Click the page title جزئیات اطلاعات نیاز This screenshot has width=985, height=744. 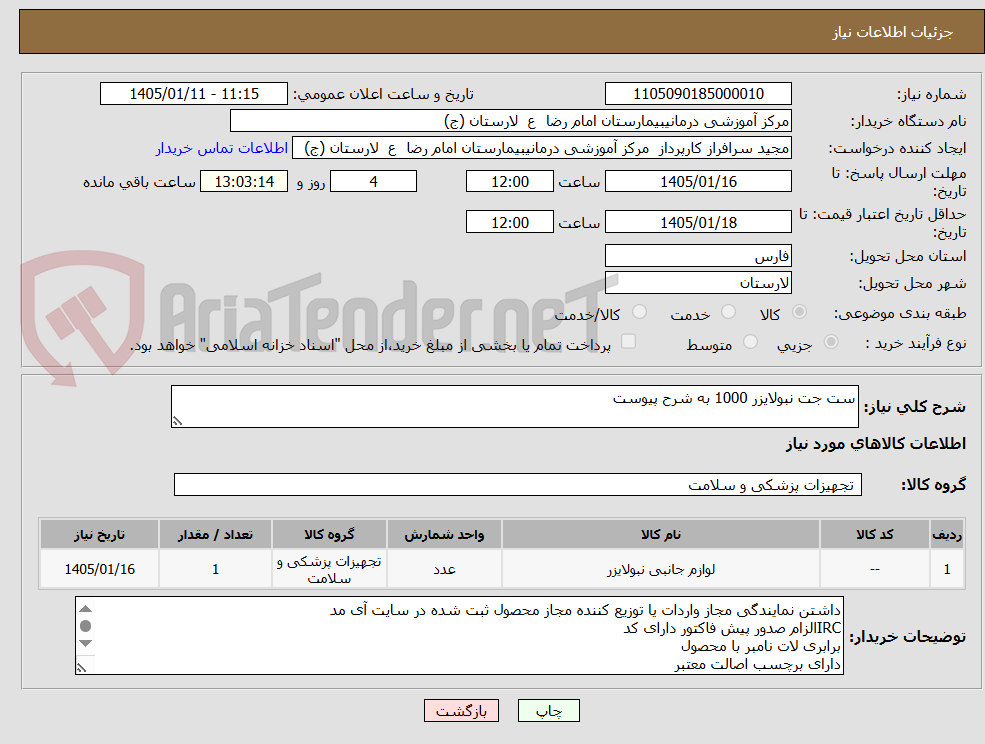click(x=893, y=32)
